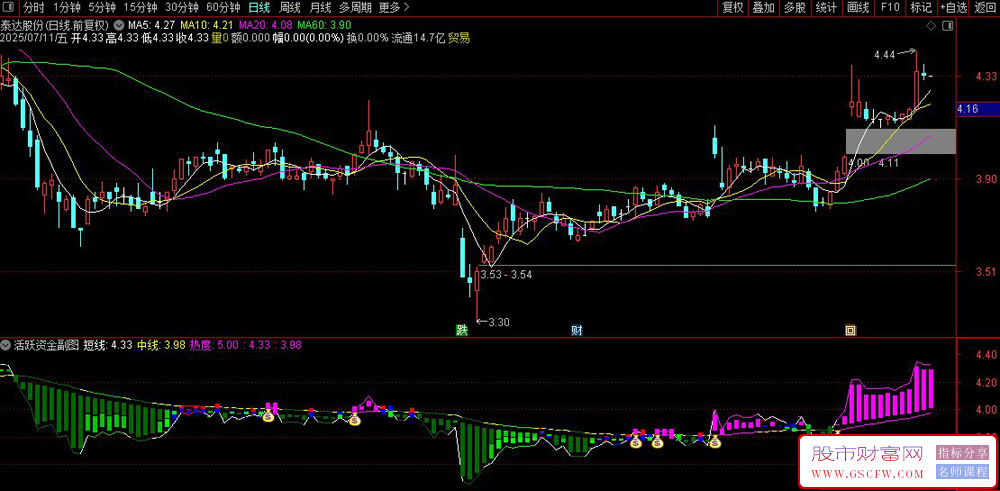The width and height of the screenshot is (1000, 491).
Task: Click the 财 financial report marker
Action: coord(577,330)
